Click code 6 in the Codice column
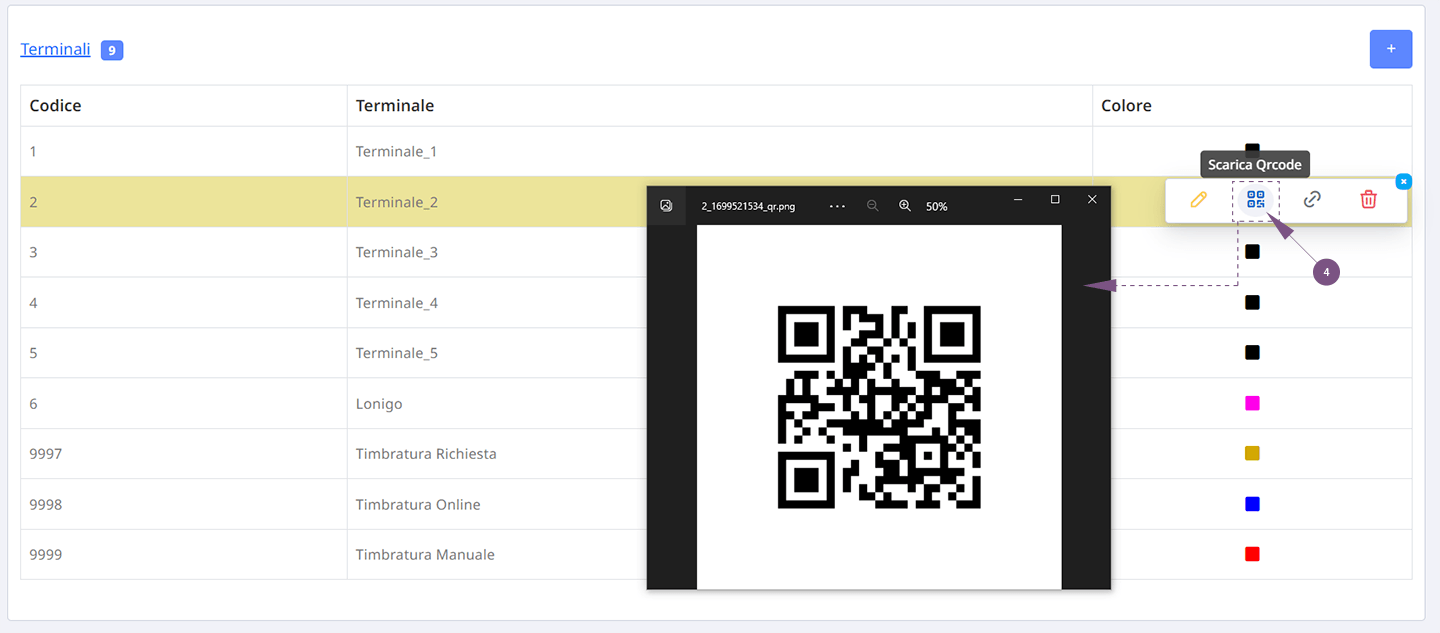This screenshot has height=633, width=1440. coord(34,404)
